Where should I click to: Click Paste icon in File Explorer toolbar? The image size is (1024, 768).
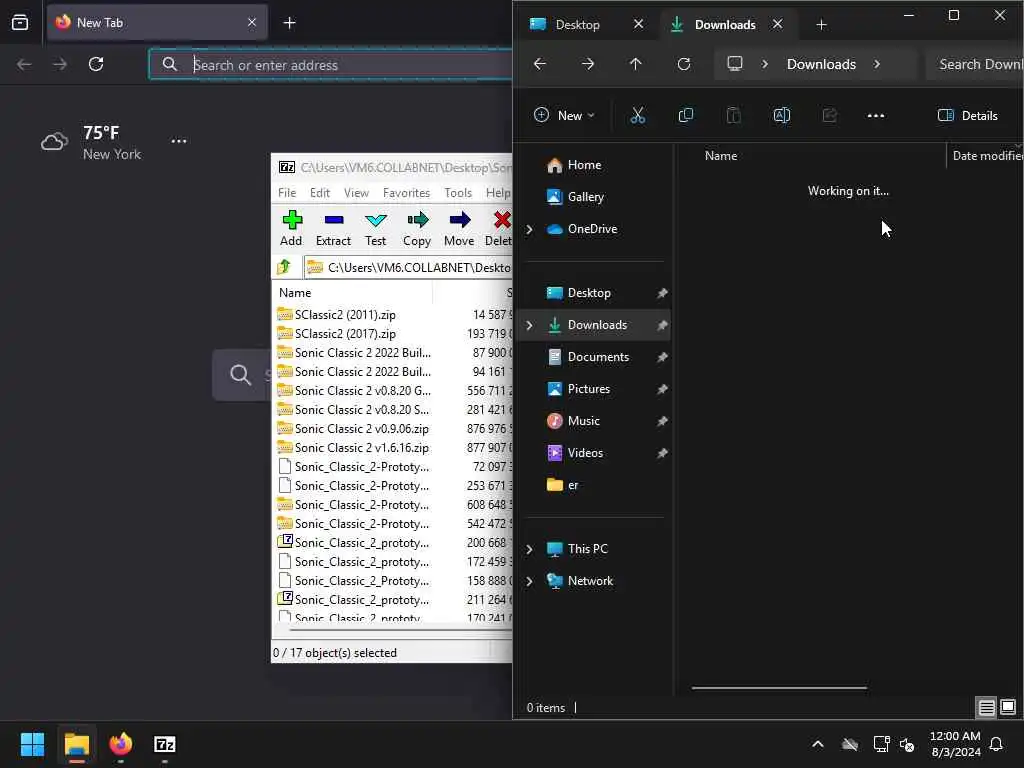tap(733, 116)
